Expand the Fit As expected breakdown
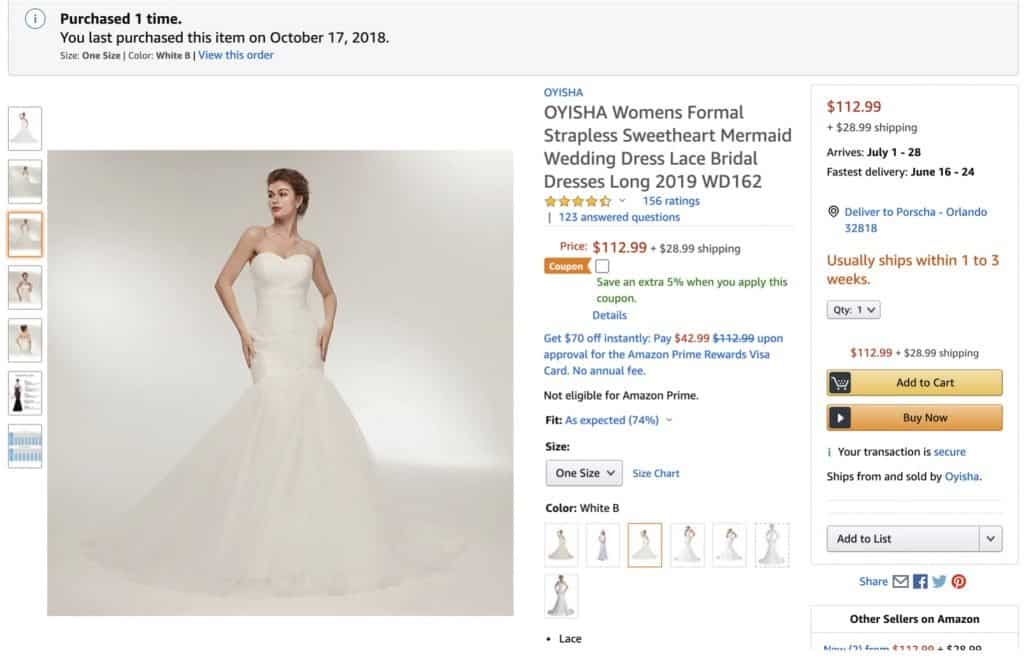 668,421
